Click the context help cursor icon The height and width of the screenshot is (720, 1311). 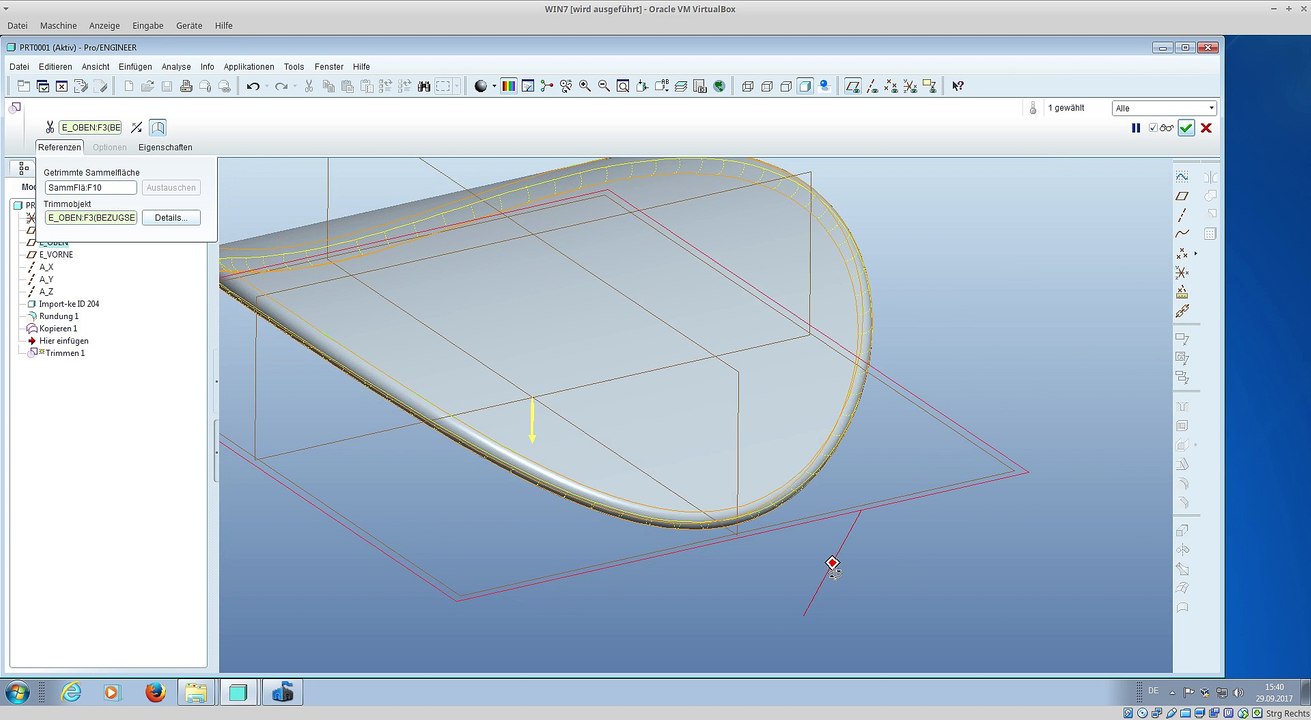pos(957,86)
